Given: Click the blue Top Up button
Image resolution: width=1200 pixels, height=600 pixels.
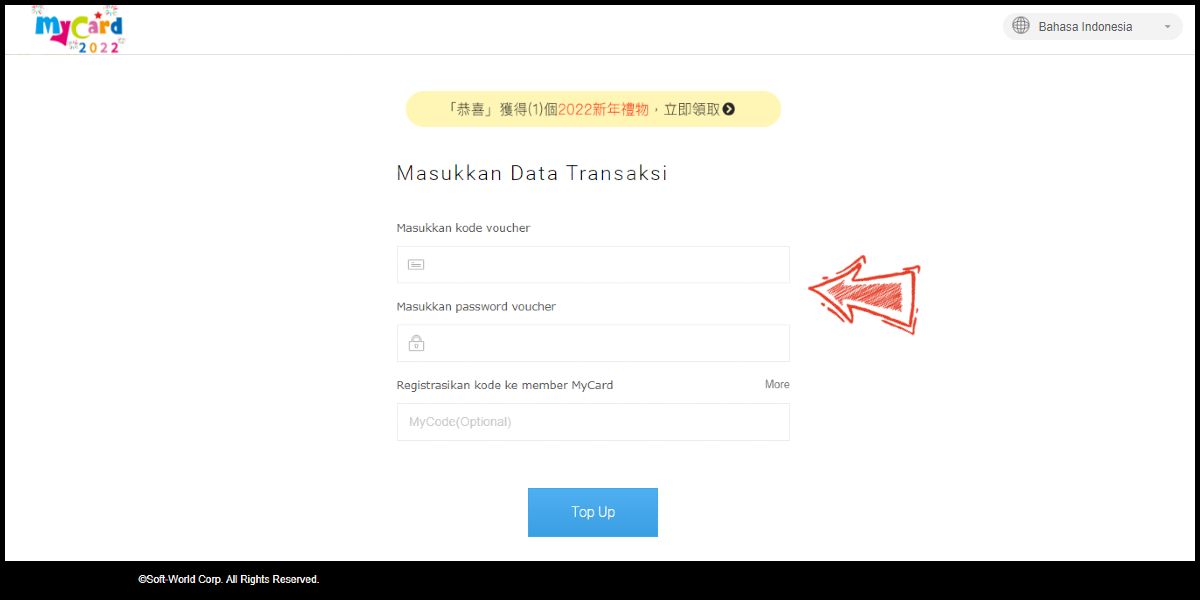Looking at the screenshot, I should pos(593,512).
